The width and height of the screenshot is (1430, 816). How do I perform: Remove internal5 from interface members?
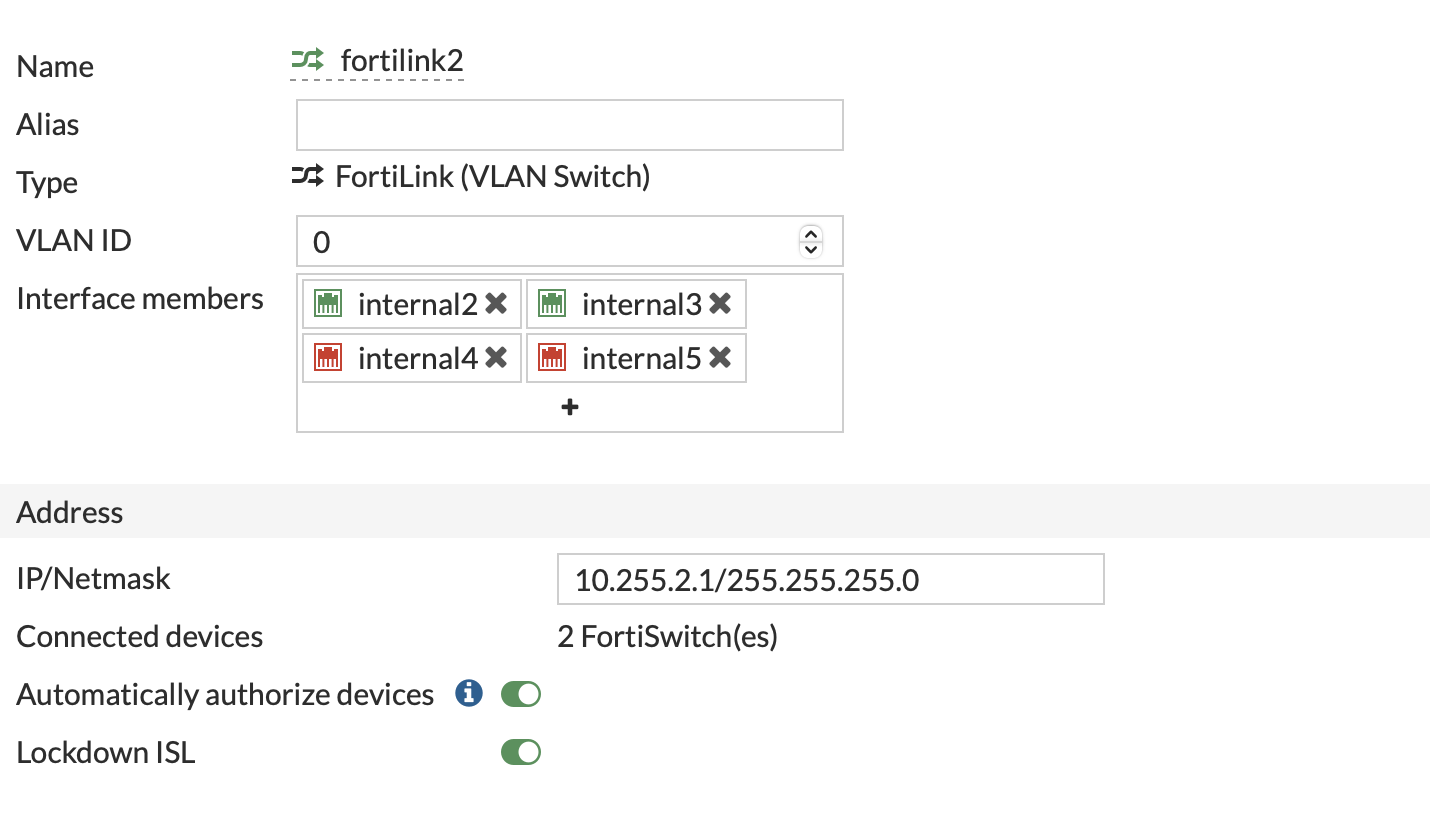pyautogui.click(x=720, y=357)
